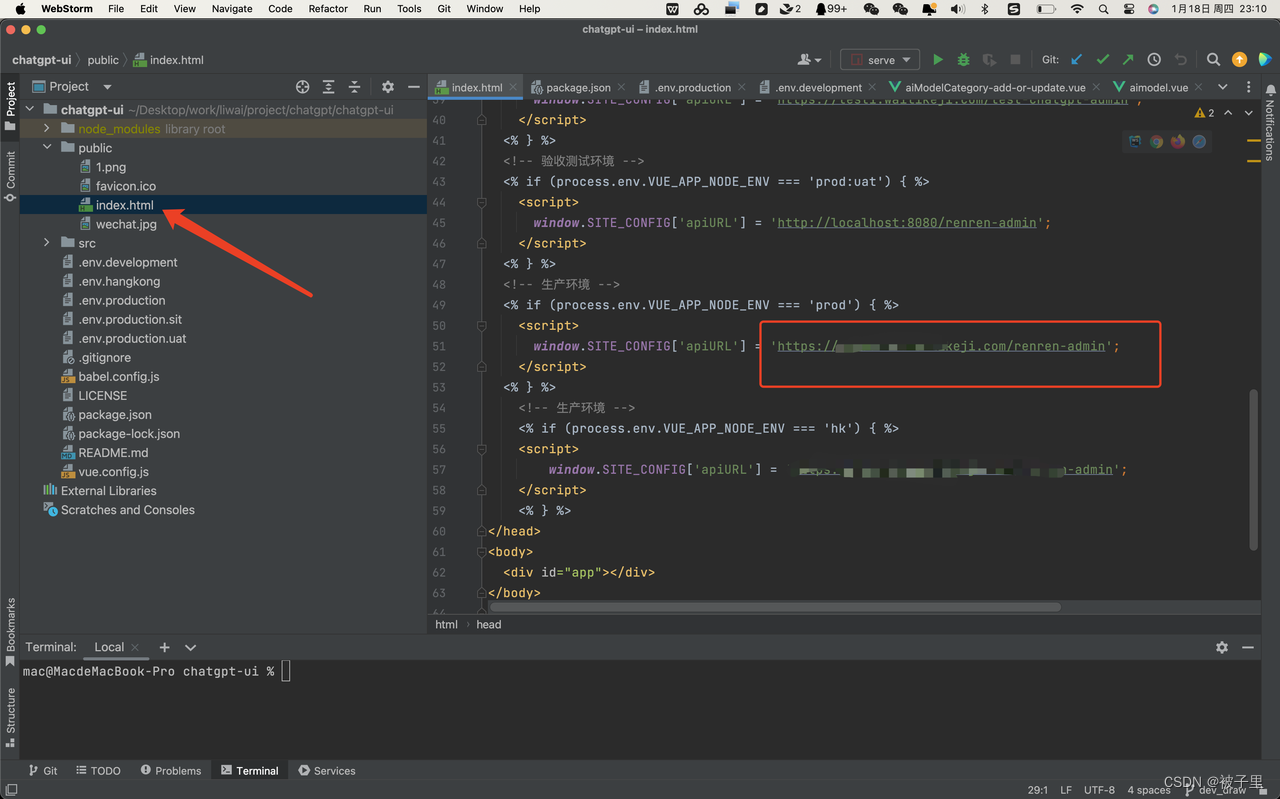The height and width of the screenshot is (799, 1280).
Task: Open Search Everywhere magnifier icon
Action: [x=1213, y=60]
